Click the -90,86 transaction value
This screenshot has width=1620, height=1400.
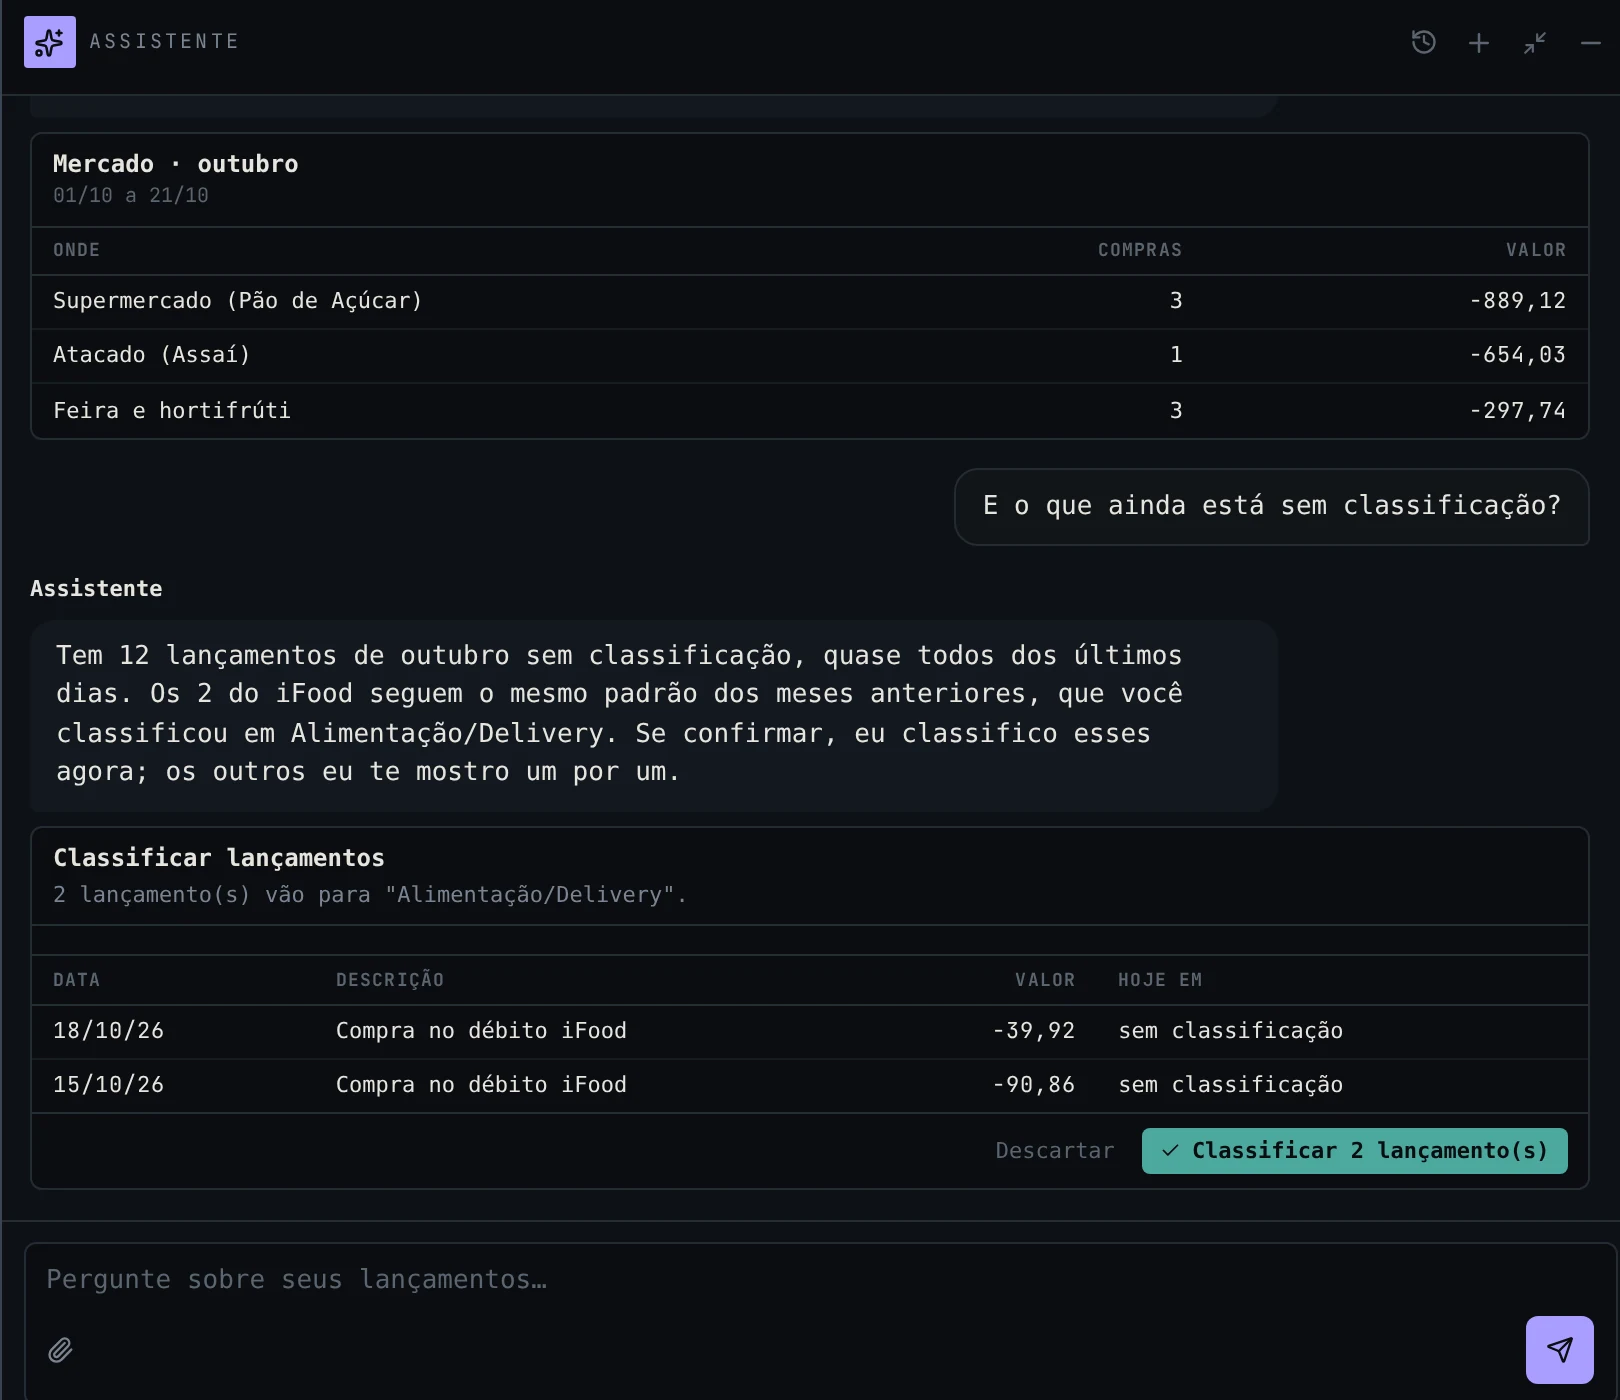click(1033, 1085)
